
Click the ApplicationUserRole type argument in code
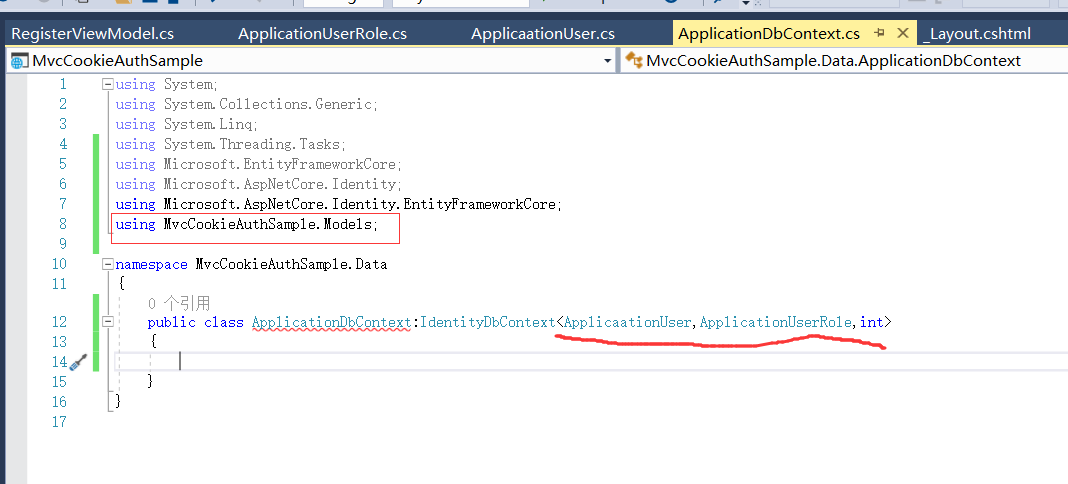click(776, 322)
